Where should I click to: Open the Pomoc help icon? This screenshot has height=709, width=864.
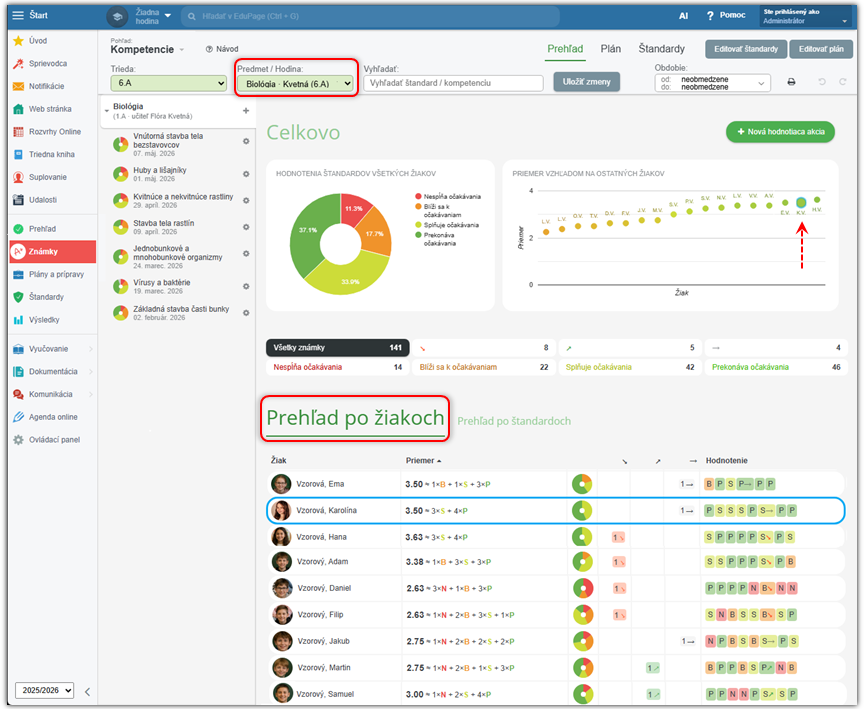coord(710,16)
